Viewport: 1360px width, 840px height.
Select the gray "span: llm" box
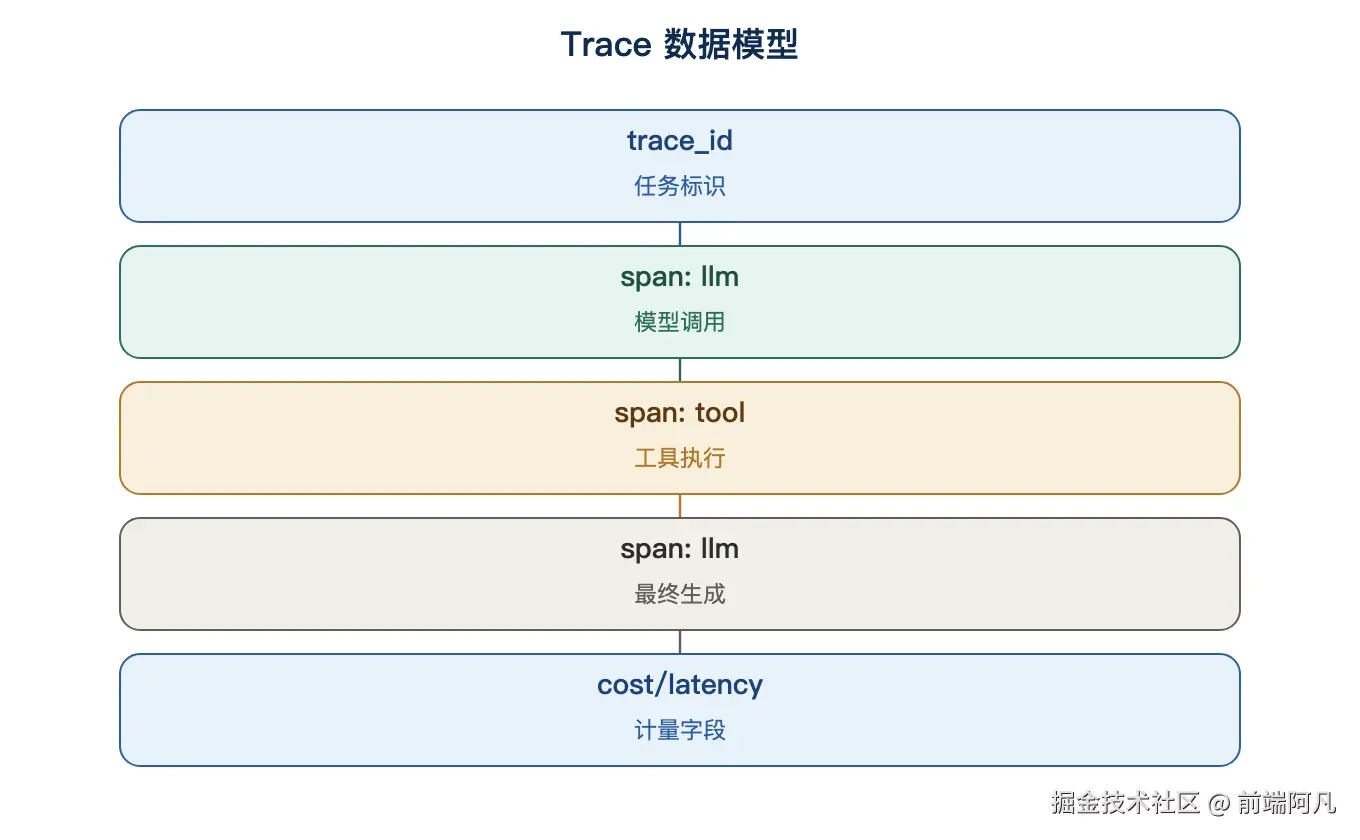tap(680, 574)
